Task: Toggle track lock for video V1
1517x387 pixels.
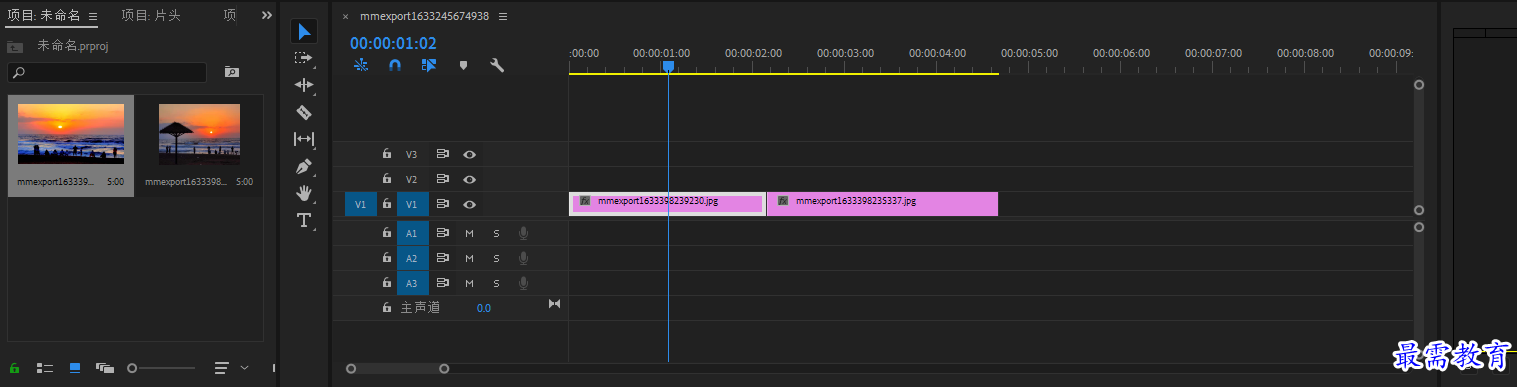Action: click(387, 204)
